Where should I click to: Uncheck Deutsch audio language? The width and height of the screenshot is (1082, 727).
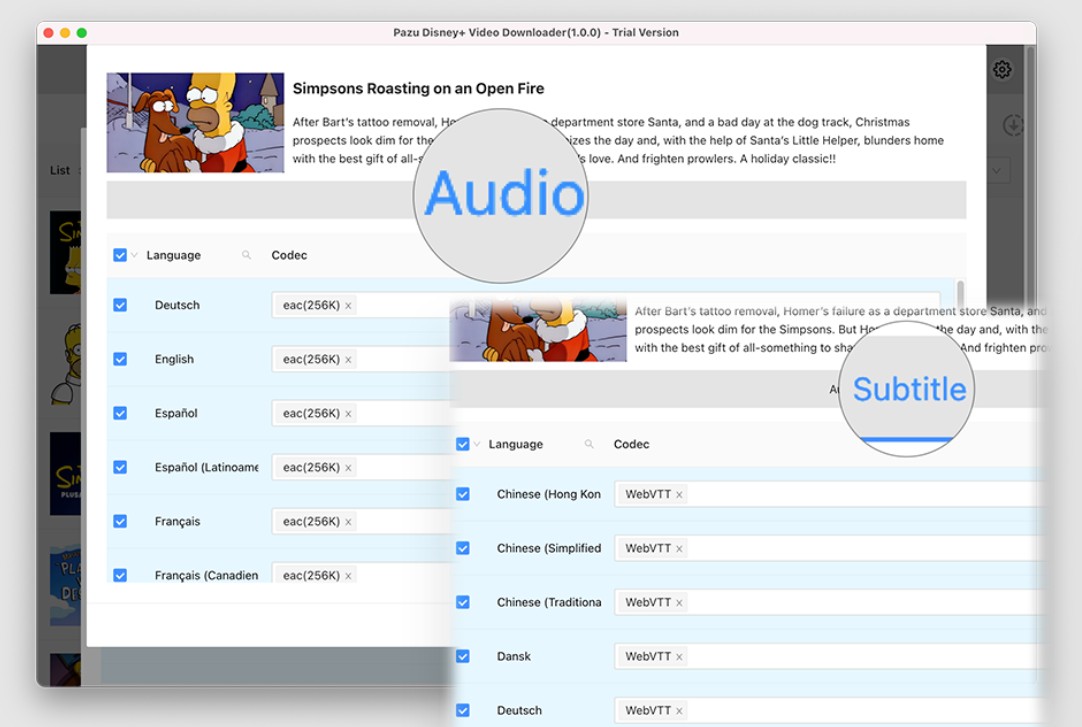120,305
